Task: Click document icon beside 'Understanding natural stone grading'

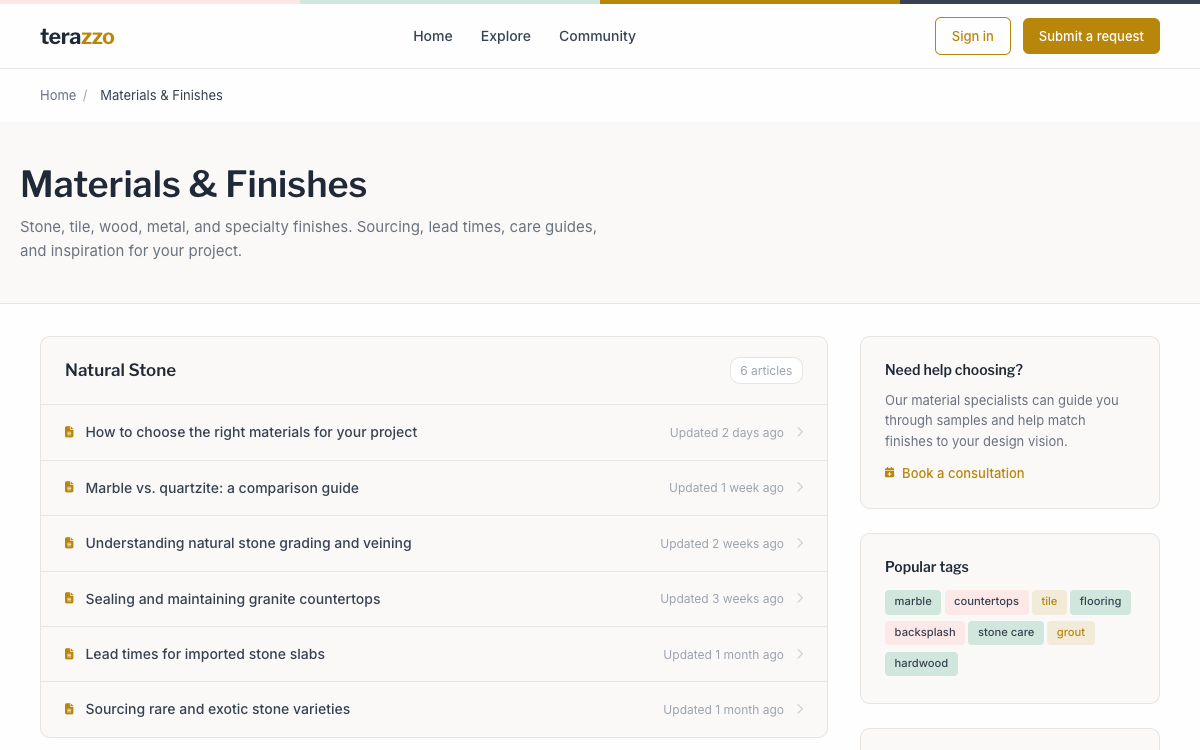Action: (69, 543)
